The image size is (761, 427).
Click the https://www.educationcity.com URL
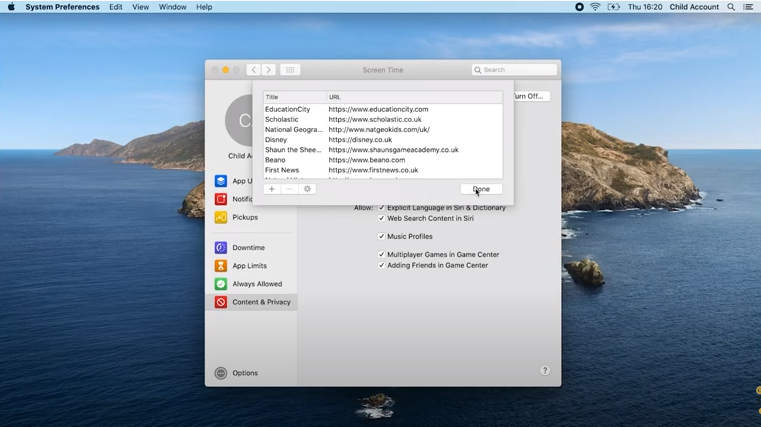coord(378,109)
